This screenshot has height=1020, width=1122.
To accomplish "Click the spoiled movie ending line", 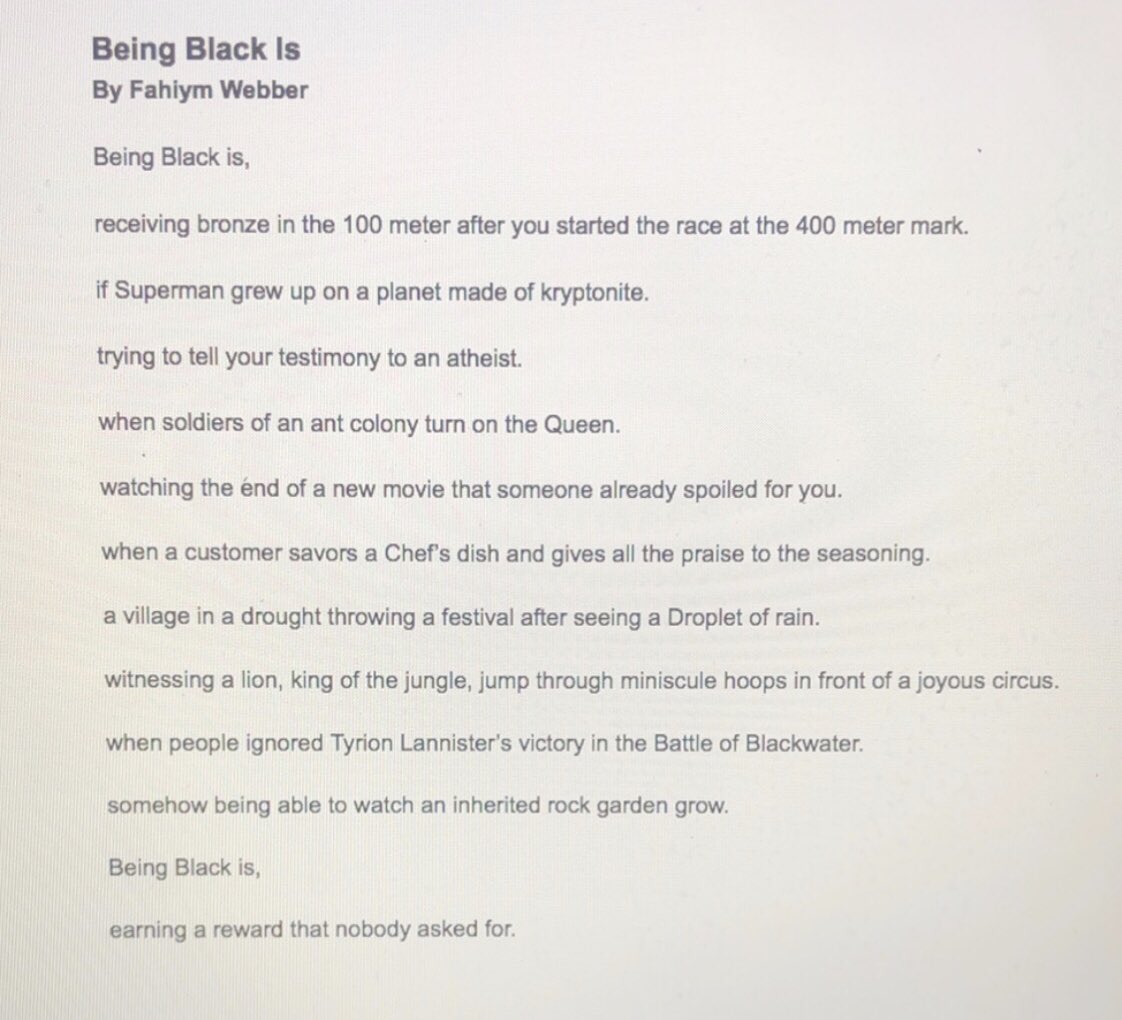I will pyautogui.click(x=471, y=490).
